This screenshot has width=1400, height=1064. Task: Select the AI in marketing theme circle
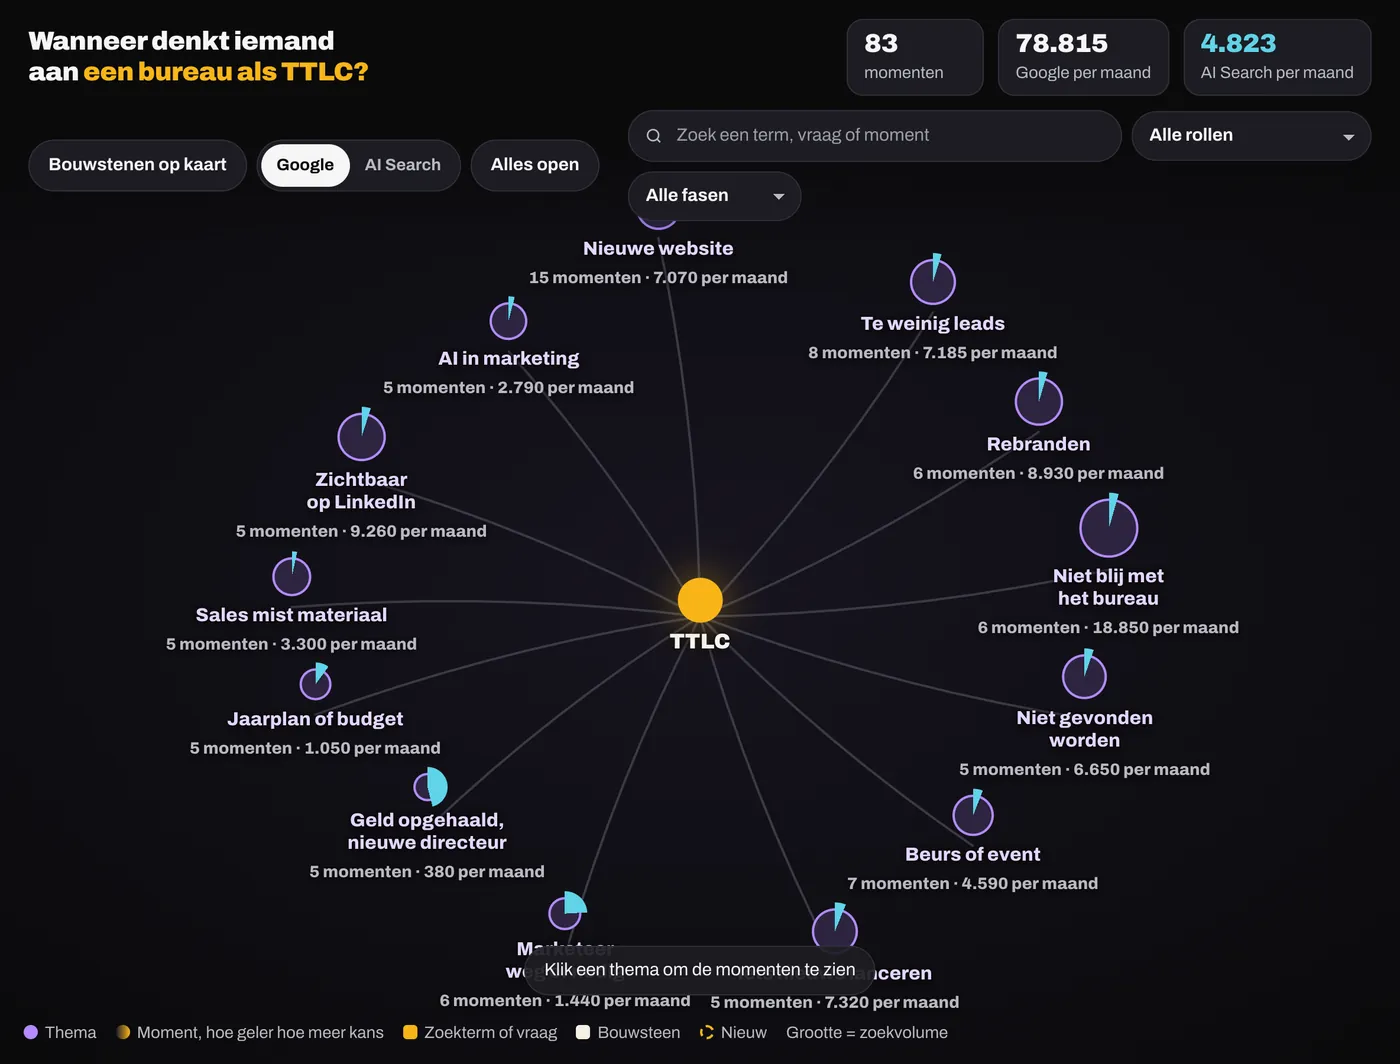click(x=508, y=320)
